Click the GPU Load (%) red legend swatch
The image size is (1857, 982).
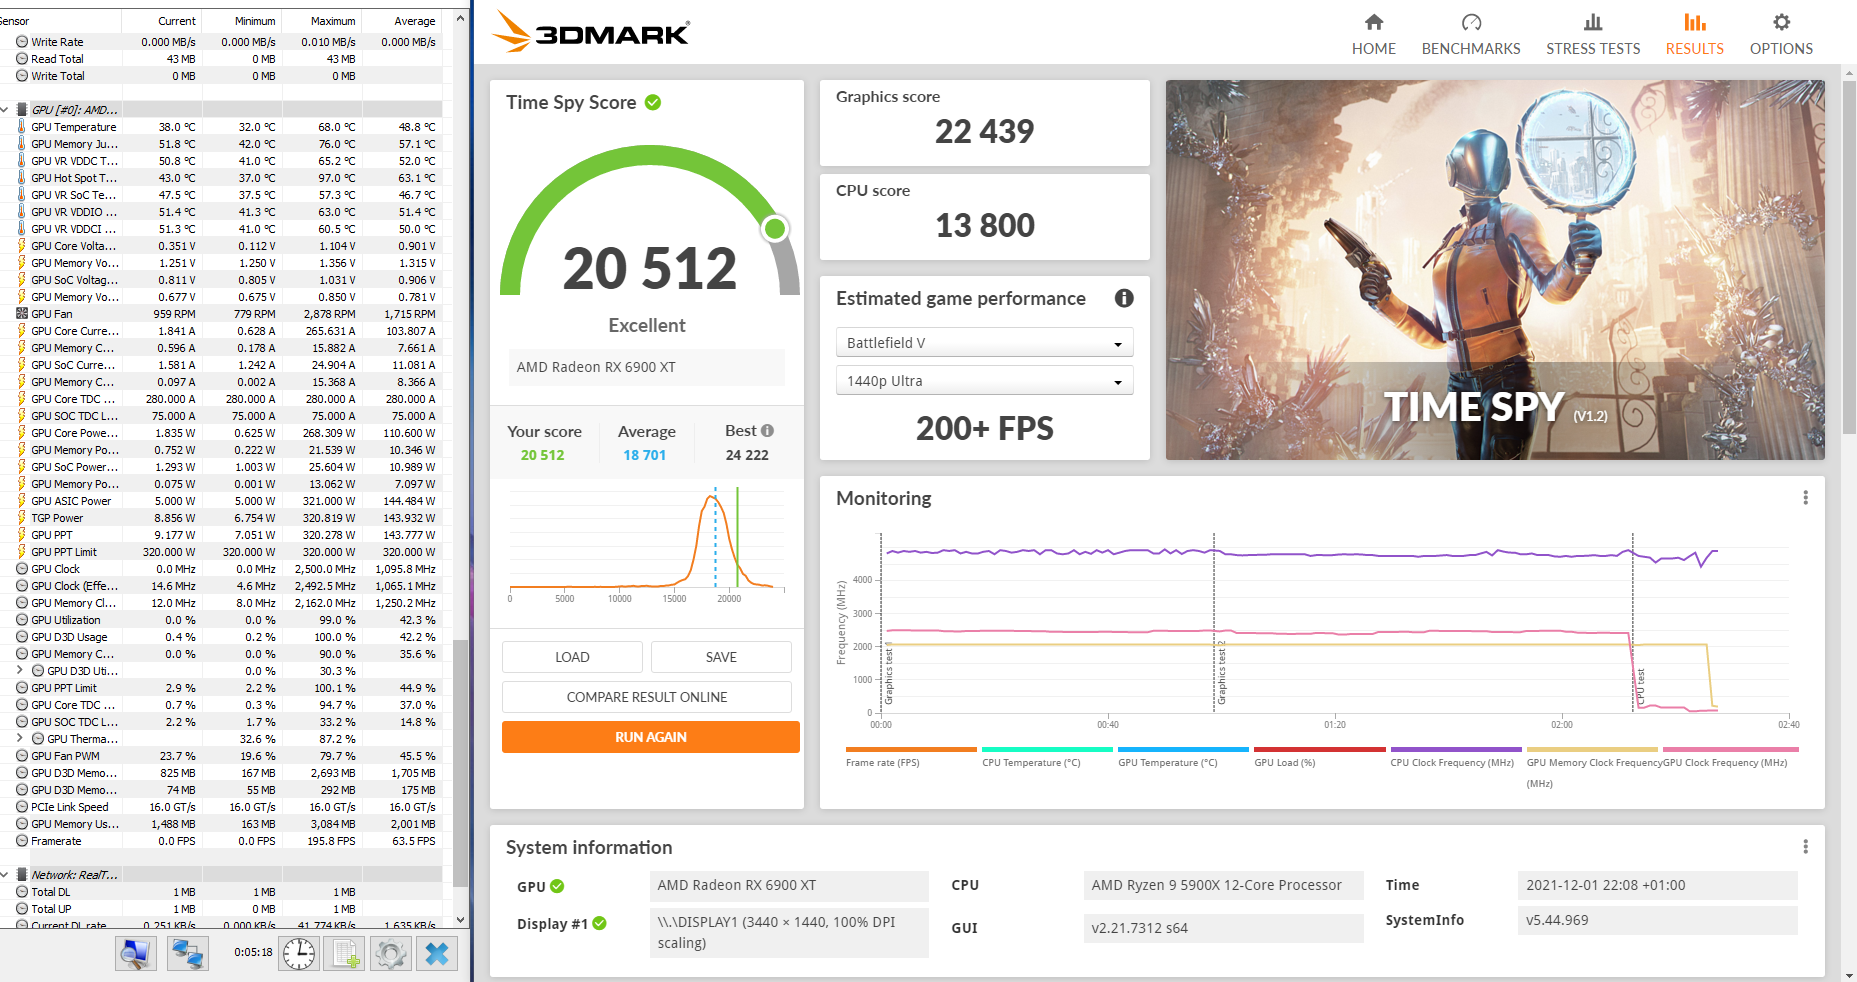1320,749
